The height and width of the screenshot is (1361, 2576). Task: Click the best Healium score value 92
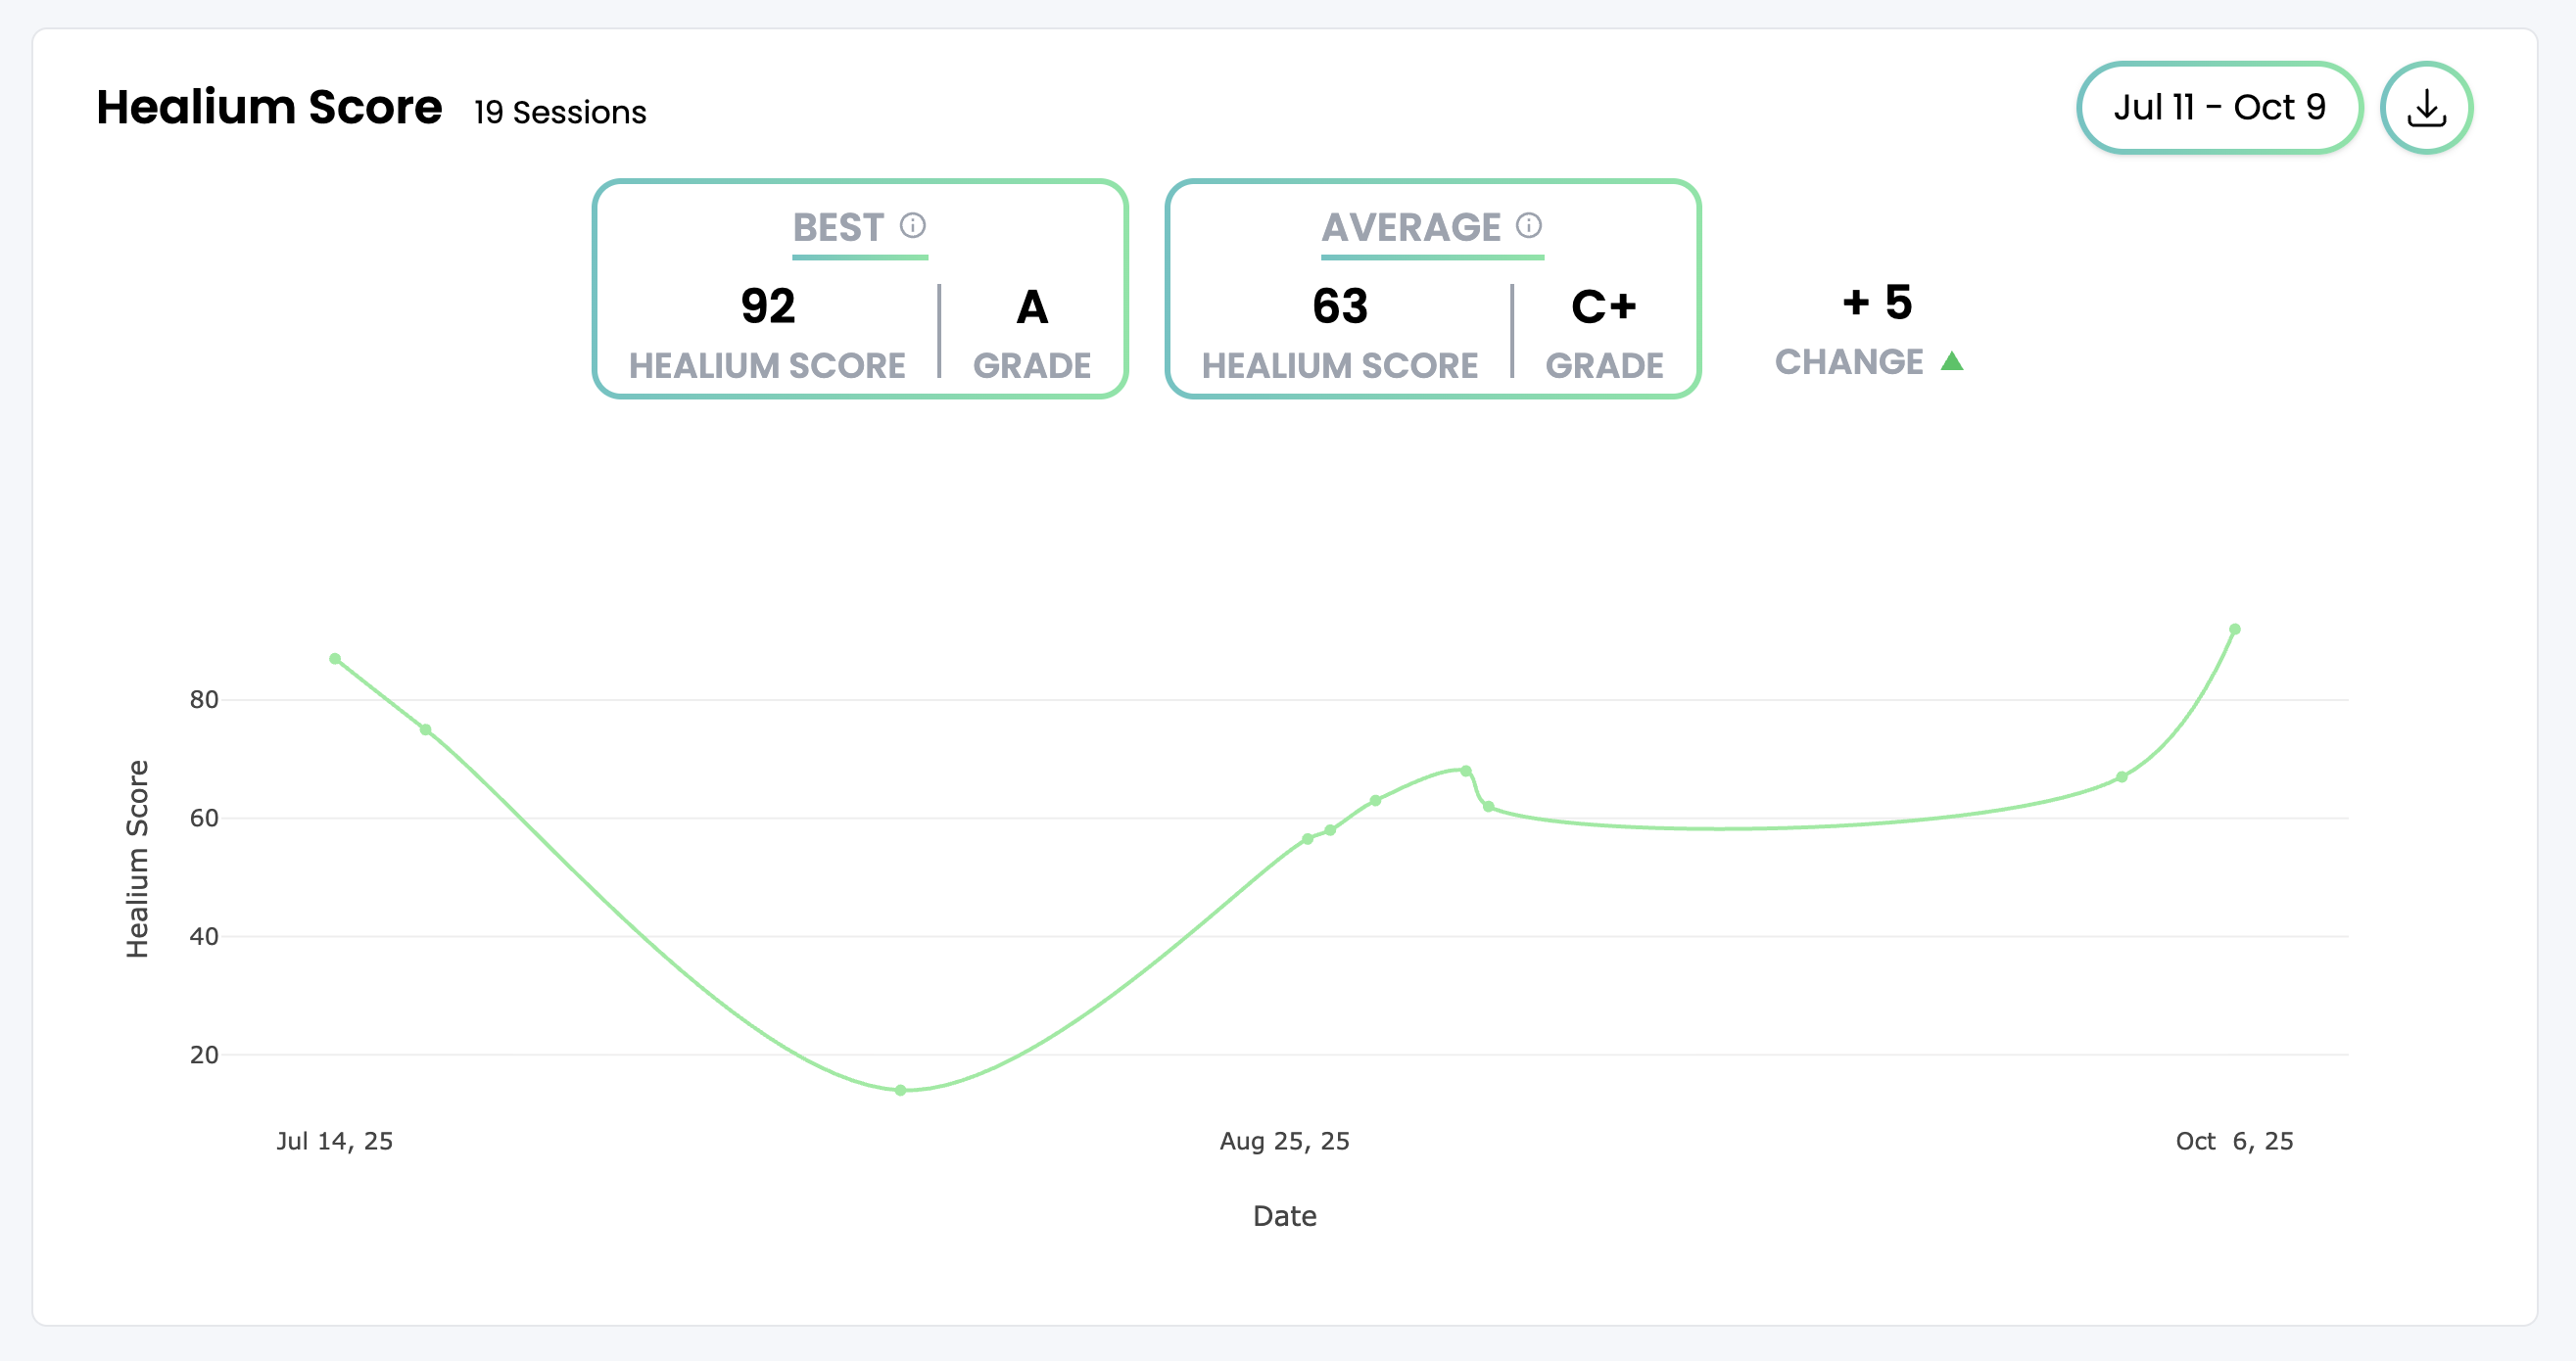click(767, 306)
